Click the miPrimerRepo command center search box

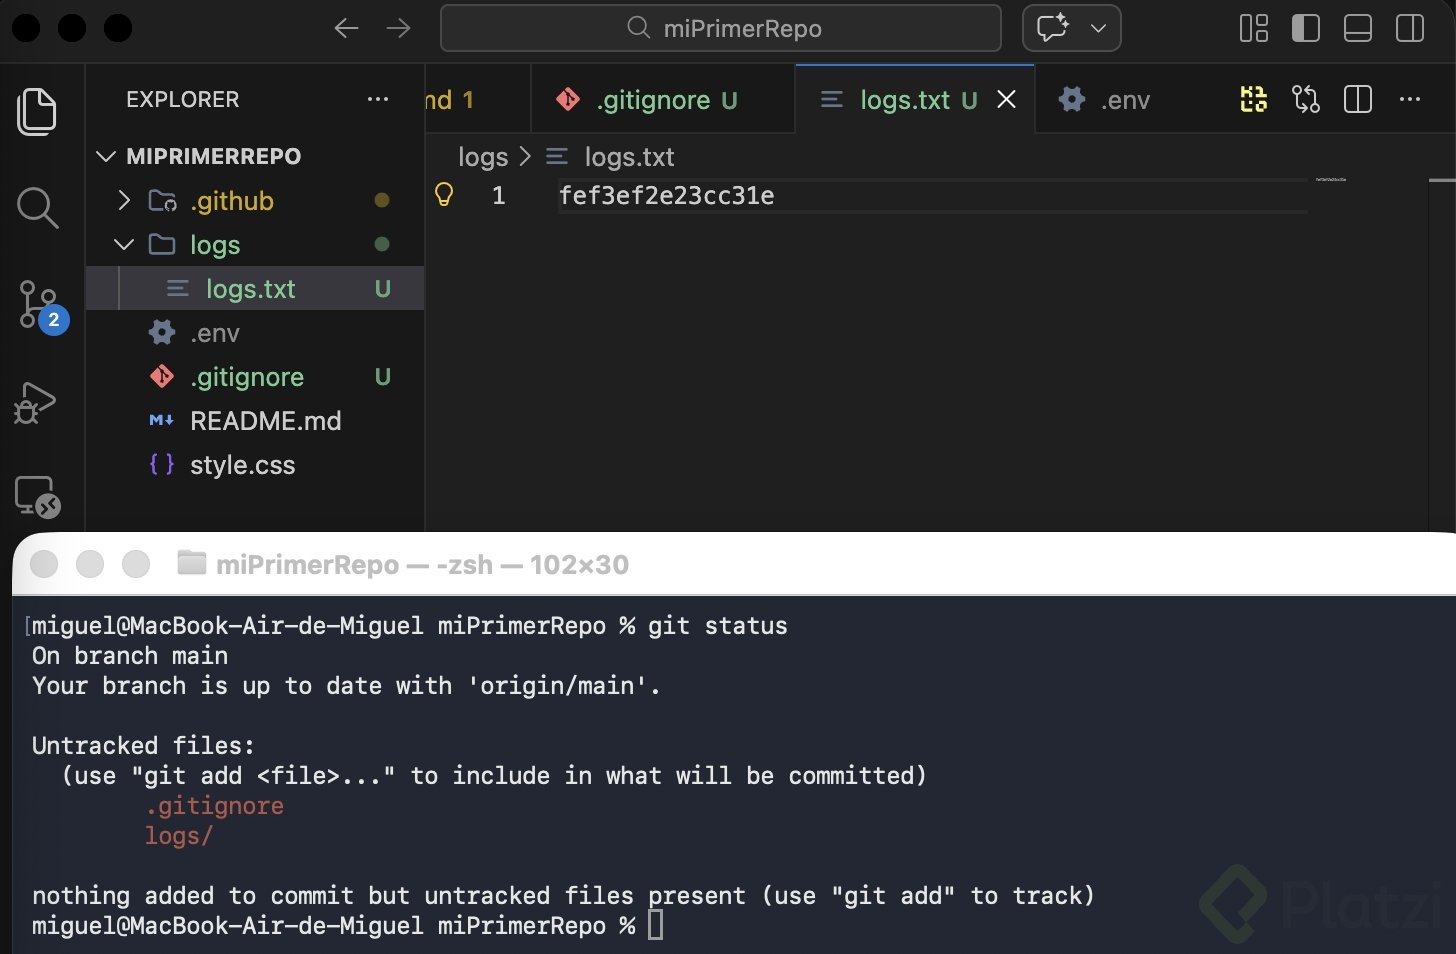[x=721, y=28]
